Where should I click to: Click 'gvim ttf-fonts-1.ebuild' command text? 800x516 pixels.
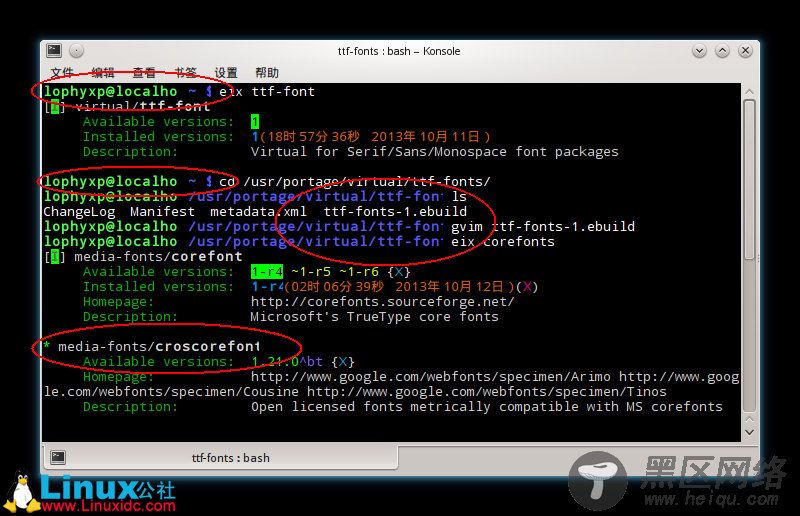coord(543,226)
